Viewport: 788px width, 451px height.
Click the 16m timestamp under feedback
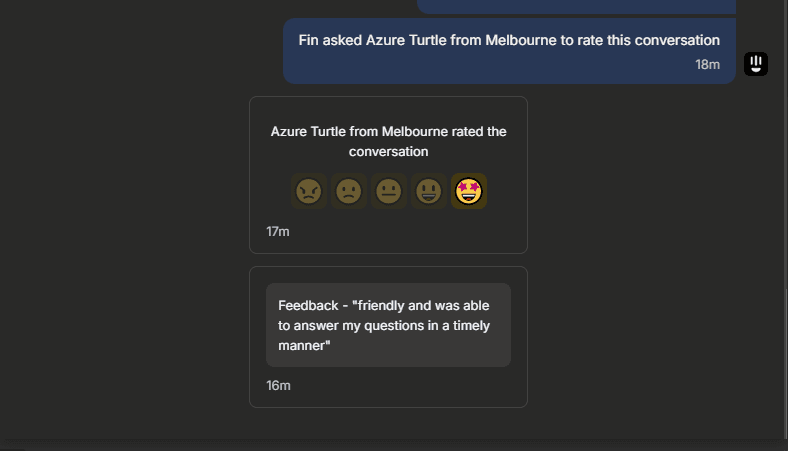coord(278,386)
